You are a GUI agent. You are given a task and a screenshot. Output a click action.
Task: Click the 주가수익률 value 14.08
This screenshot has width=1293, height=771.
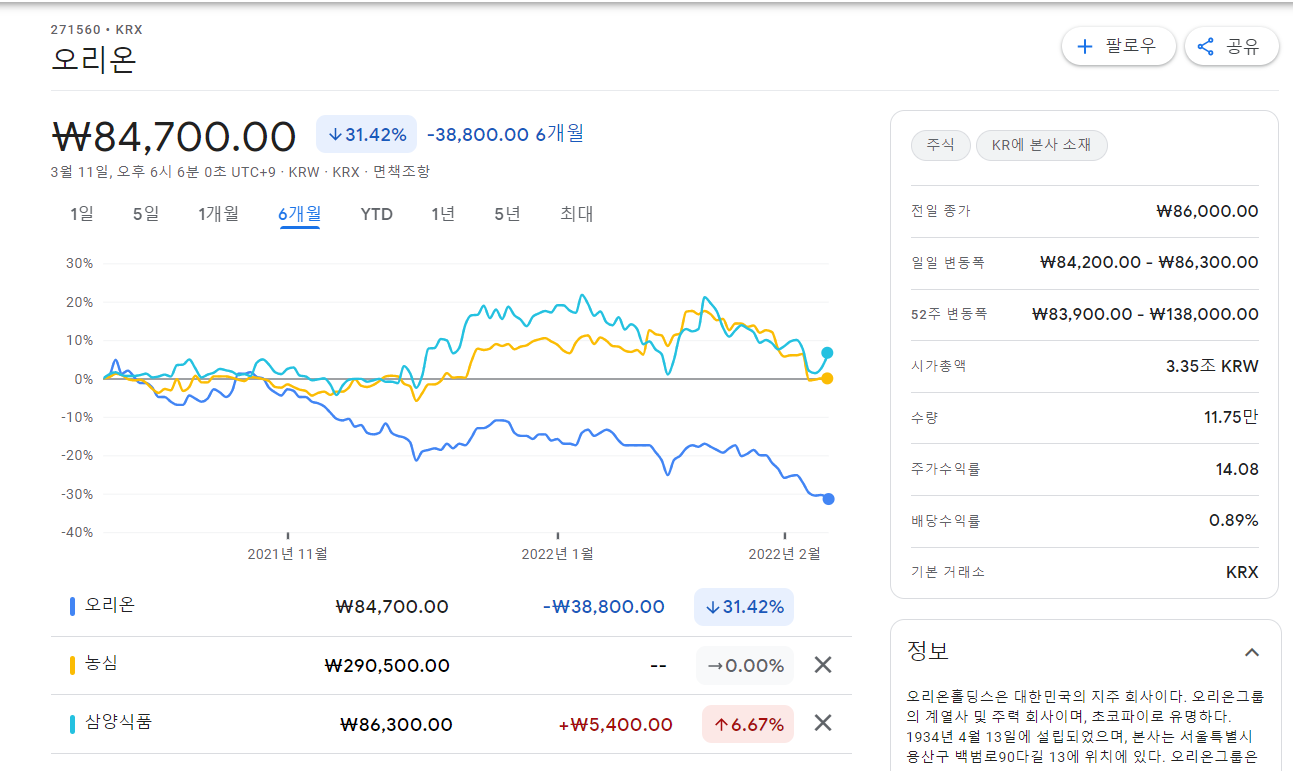tap(1238, 469)
